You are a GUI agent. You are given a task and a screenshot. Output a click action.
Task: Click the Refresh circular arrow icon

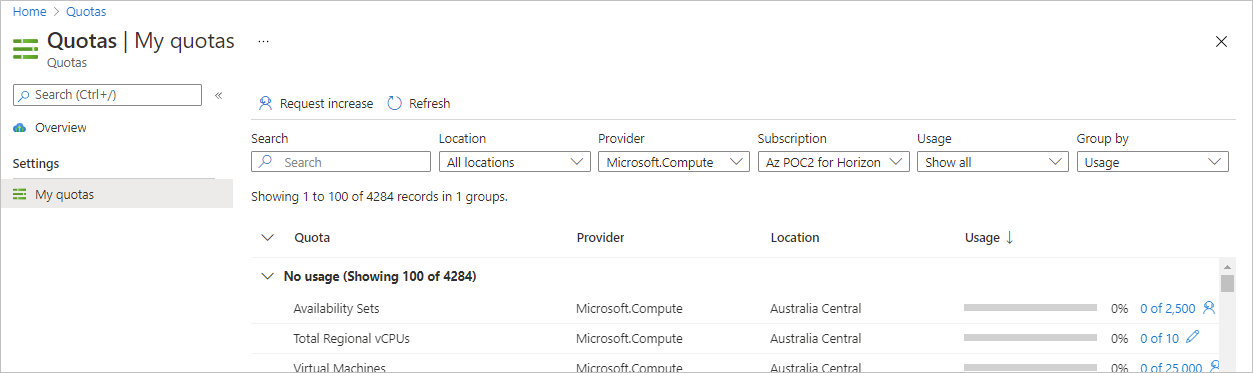395,103
